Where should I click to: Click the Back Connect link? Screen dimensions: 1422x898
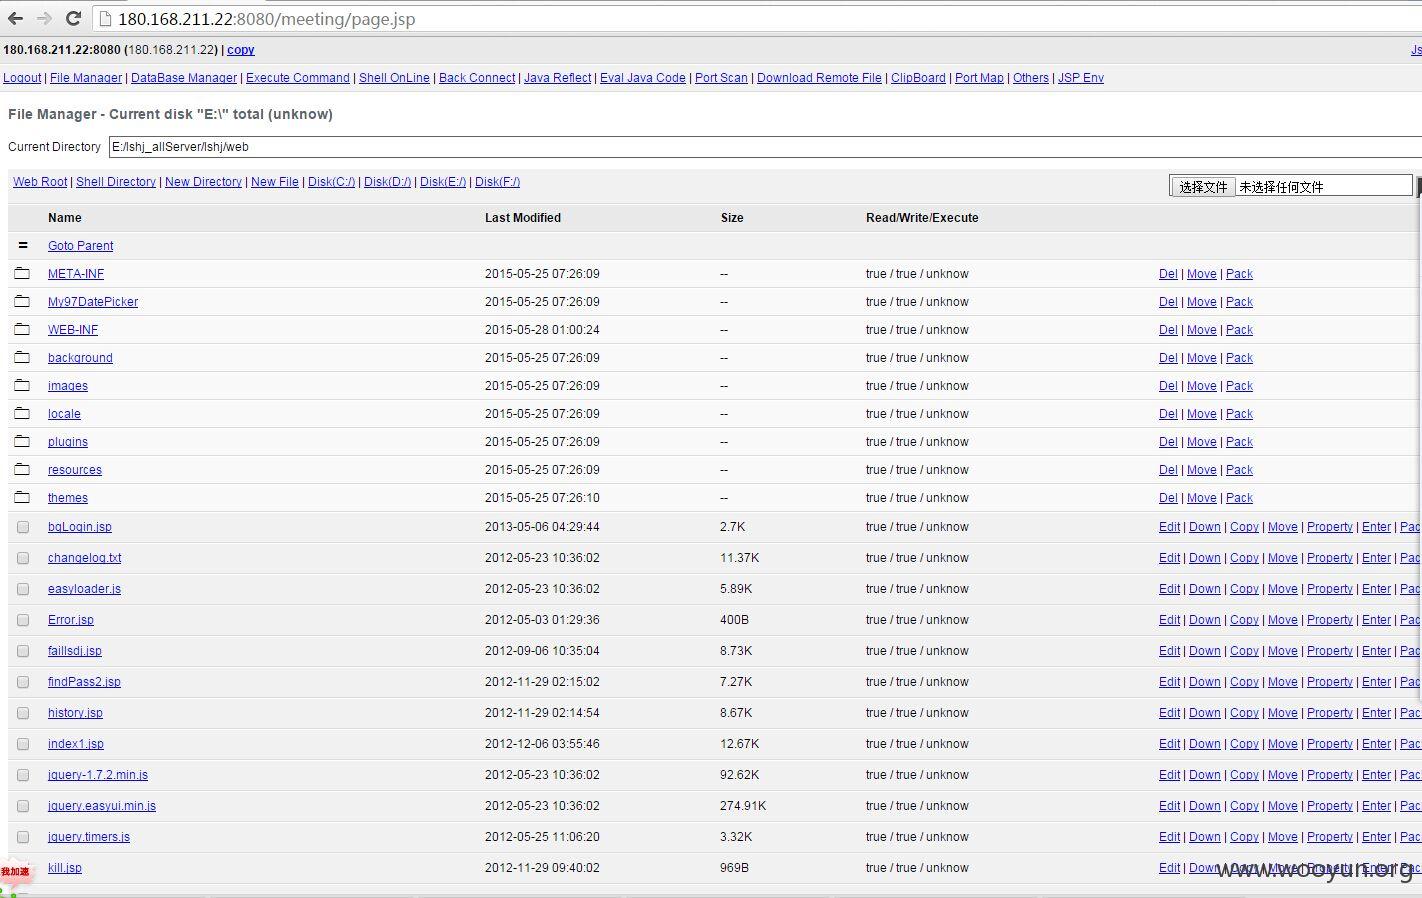coord(477,78)
